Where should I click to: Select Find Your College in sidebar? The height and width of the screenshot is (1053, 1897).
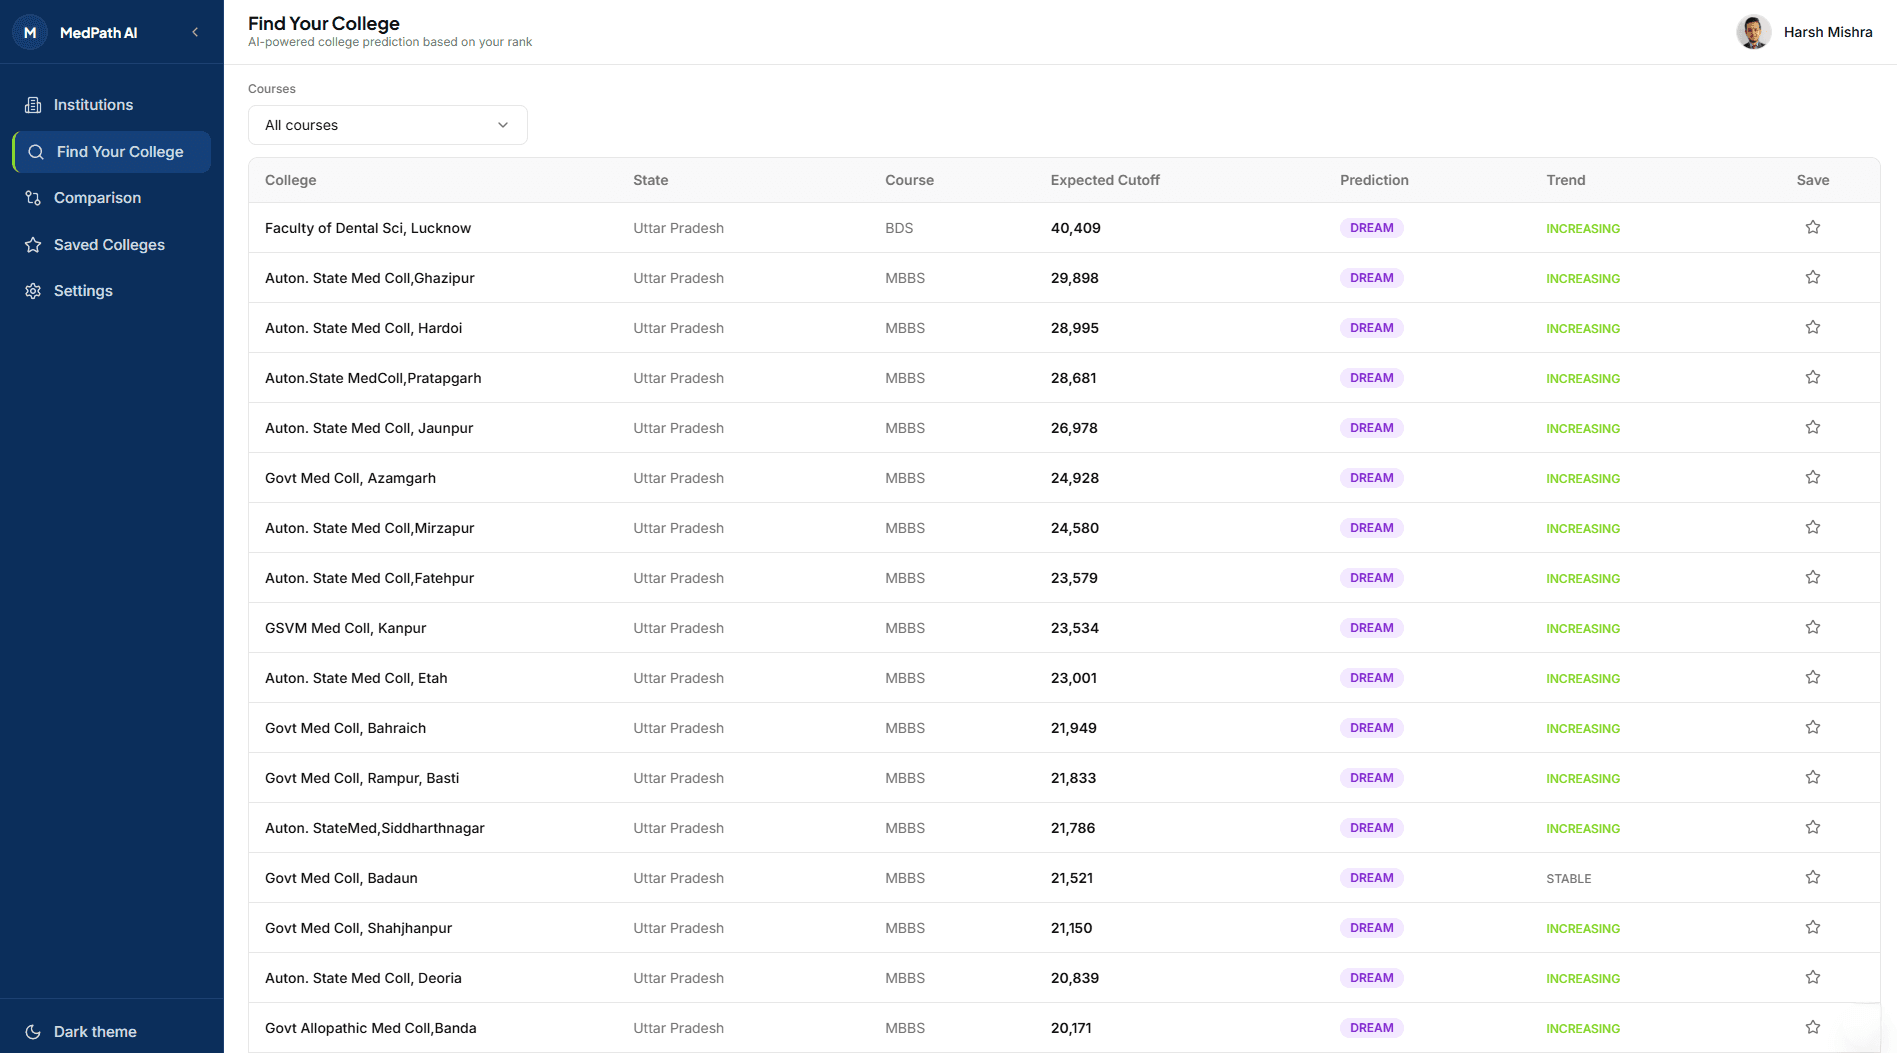tap(119, 152)
